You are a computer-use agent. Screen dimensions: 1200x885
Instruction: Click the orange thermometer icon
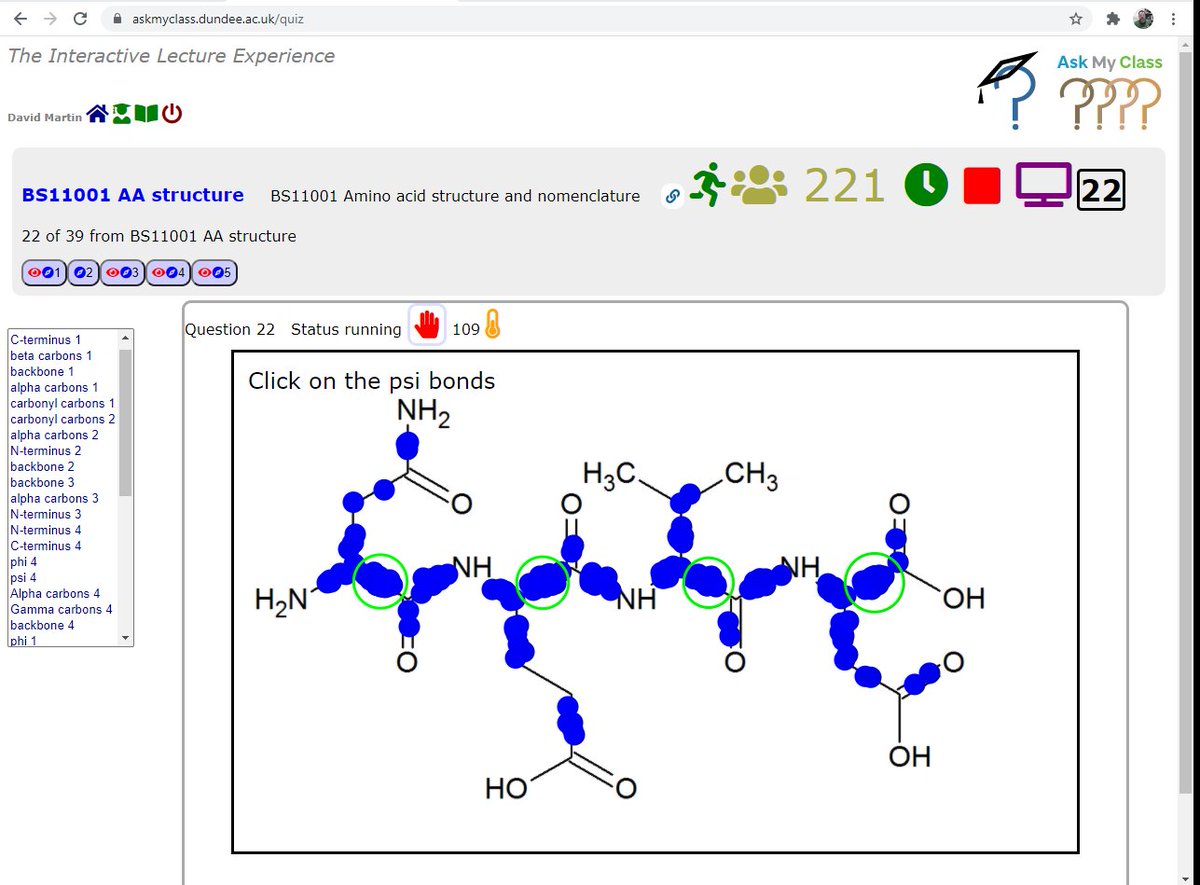point(492,326)
